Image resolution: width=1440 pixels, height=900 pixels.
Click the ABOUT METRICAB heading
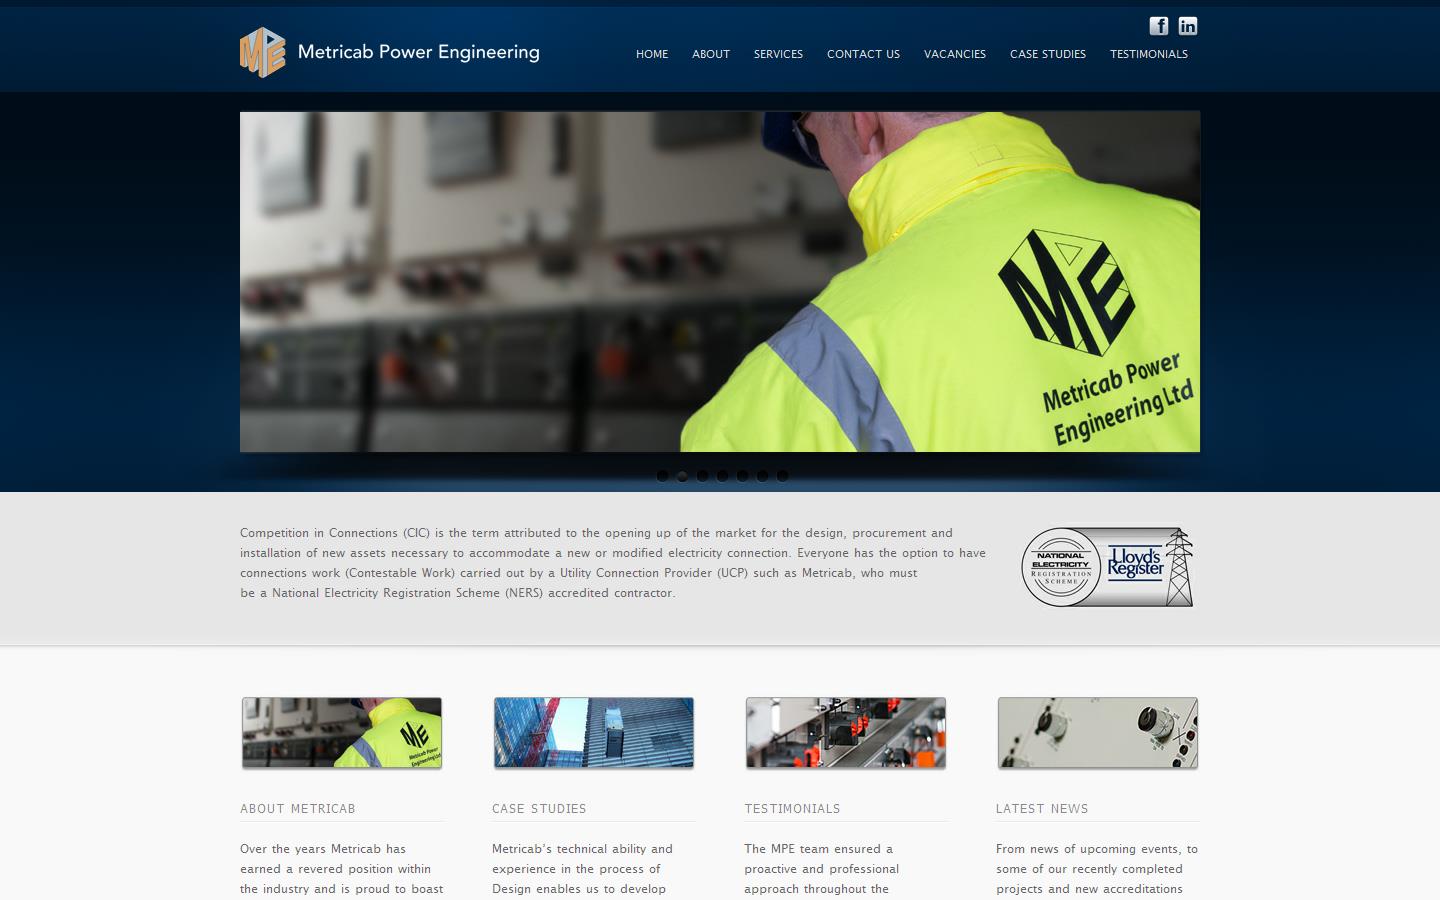297,809
